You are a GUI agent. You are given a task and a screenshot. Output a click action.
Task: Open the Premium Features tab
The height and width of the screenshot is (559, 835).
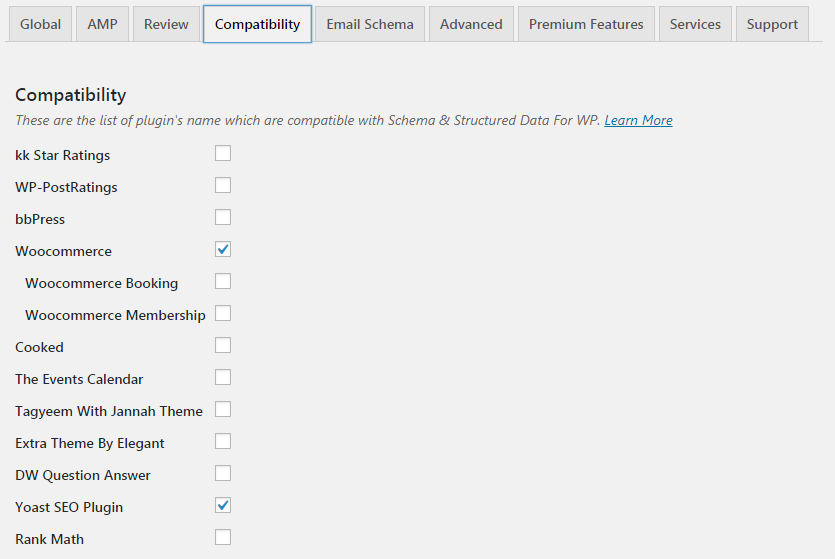(586, 24)
